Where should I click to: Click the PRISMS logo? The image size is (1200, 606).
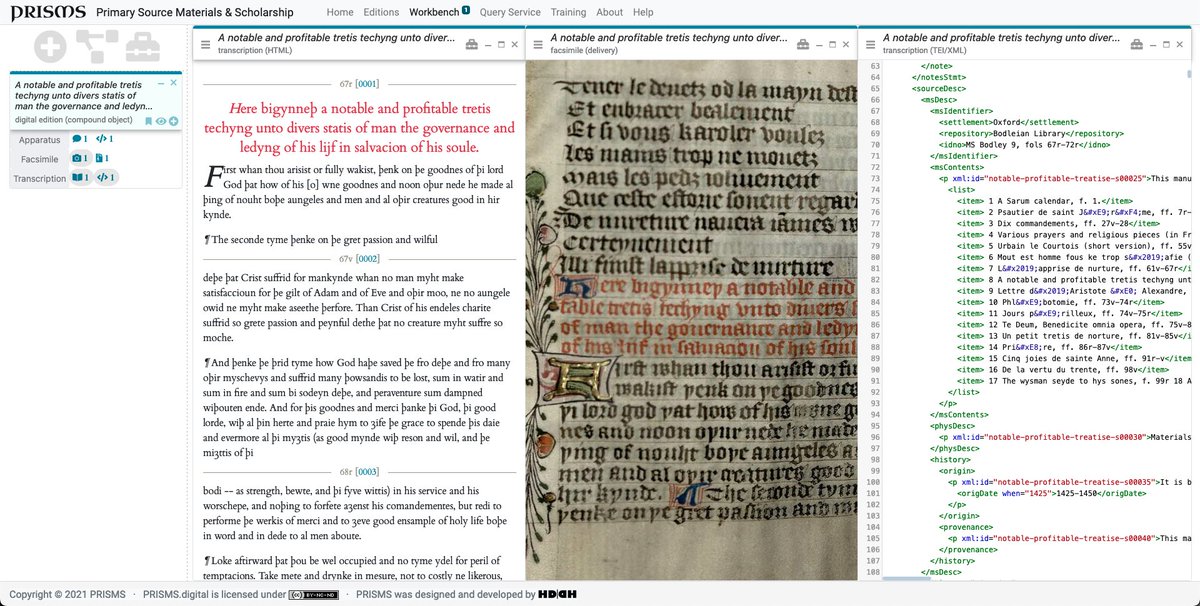[x=47, y=12]
